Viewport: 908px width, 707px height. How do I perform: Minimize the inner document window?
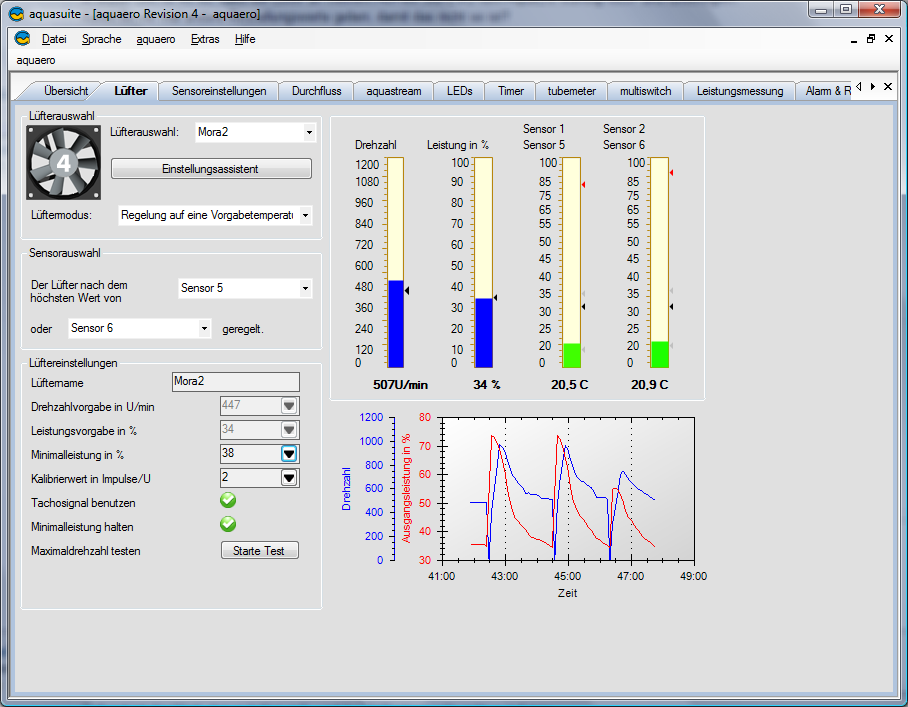[854, 39]
